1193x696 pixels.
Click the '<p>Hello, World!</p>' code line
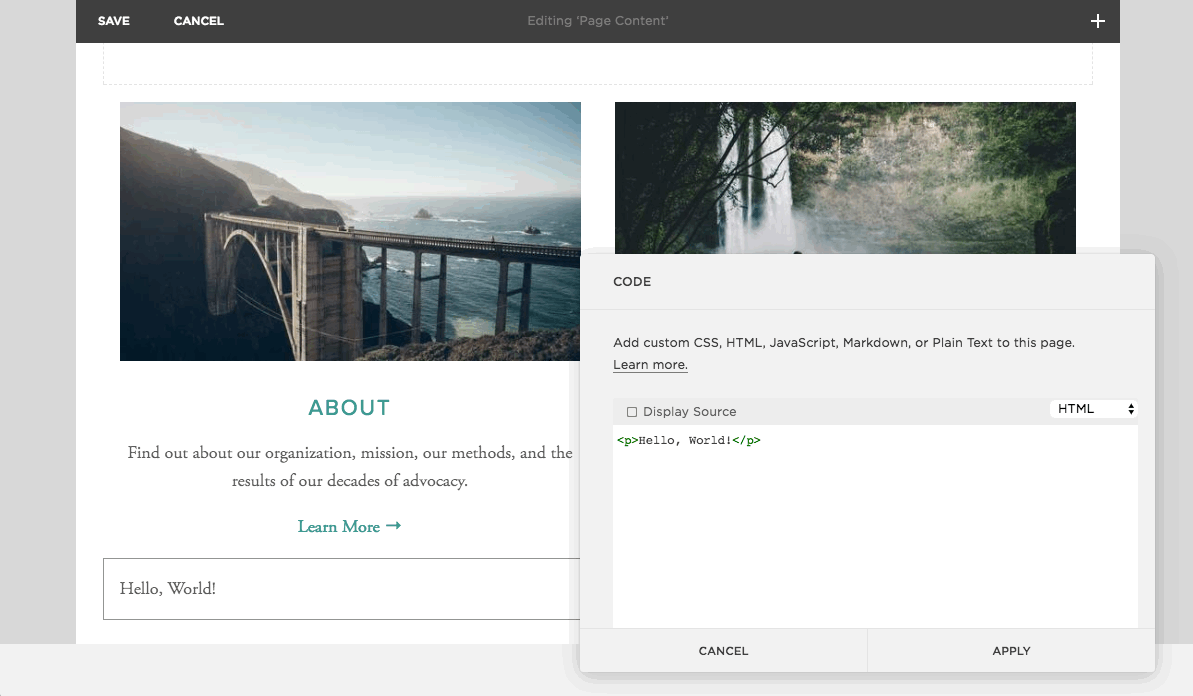point(689,440)
